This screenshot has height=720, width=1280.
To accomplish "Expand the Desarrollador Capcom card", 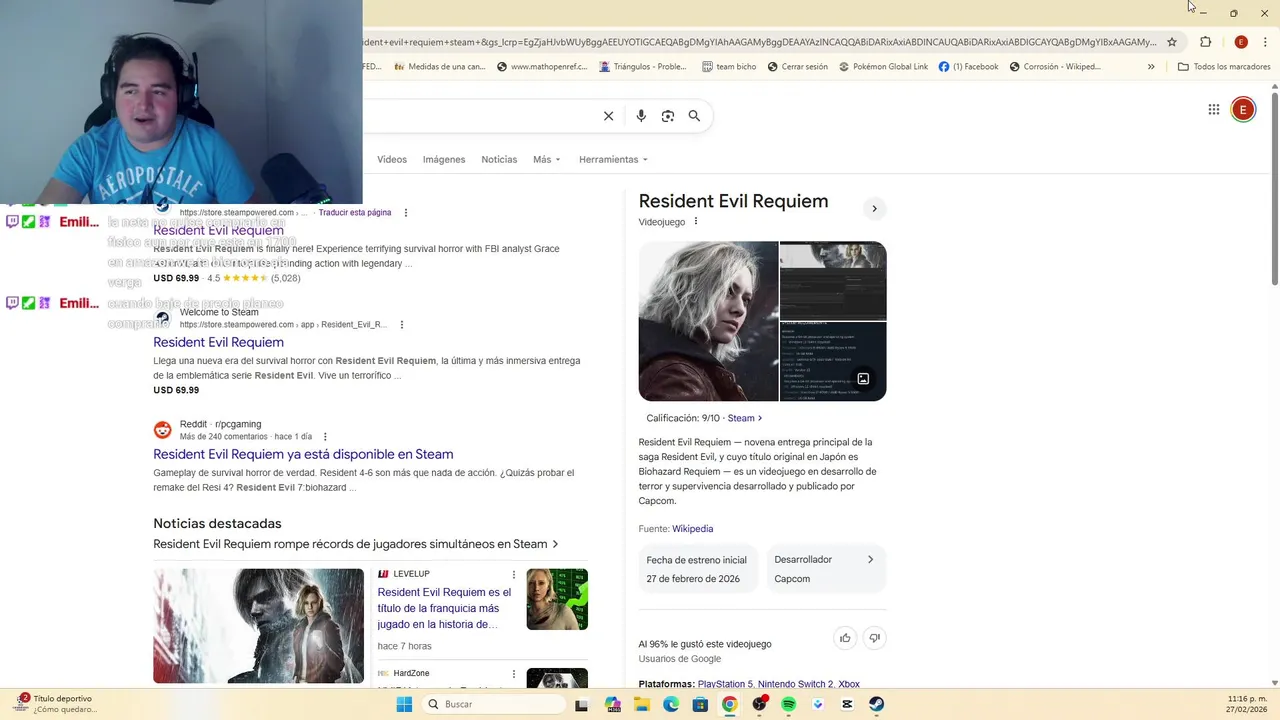I will point(824,569).
